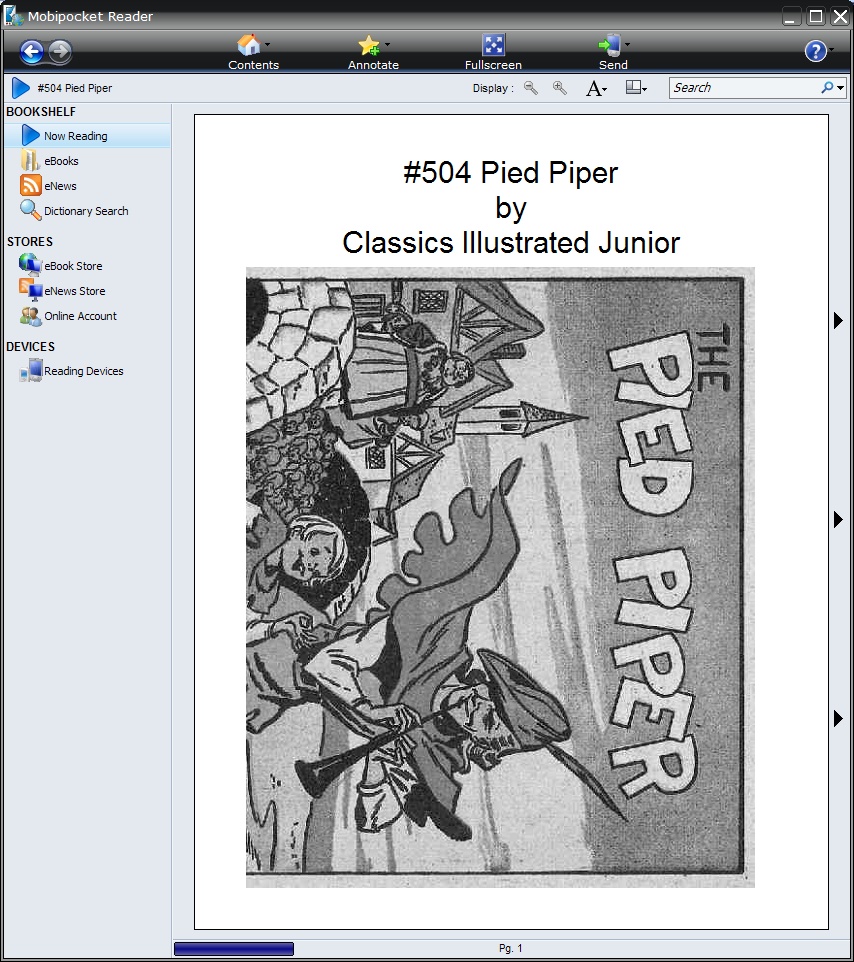This screenshot has height=962, width=854.
Task: Expand the search options dropdown arrow
Action: click(x=841, y=88)
